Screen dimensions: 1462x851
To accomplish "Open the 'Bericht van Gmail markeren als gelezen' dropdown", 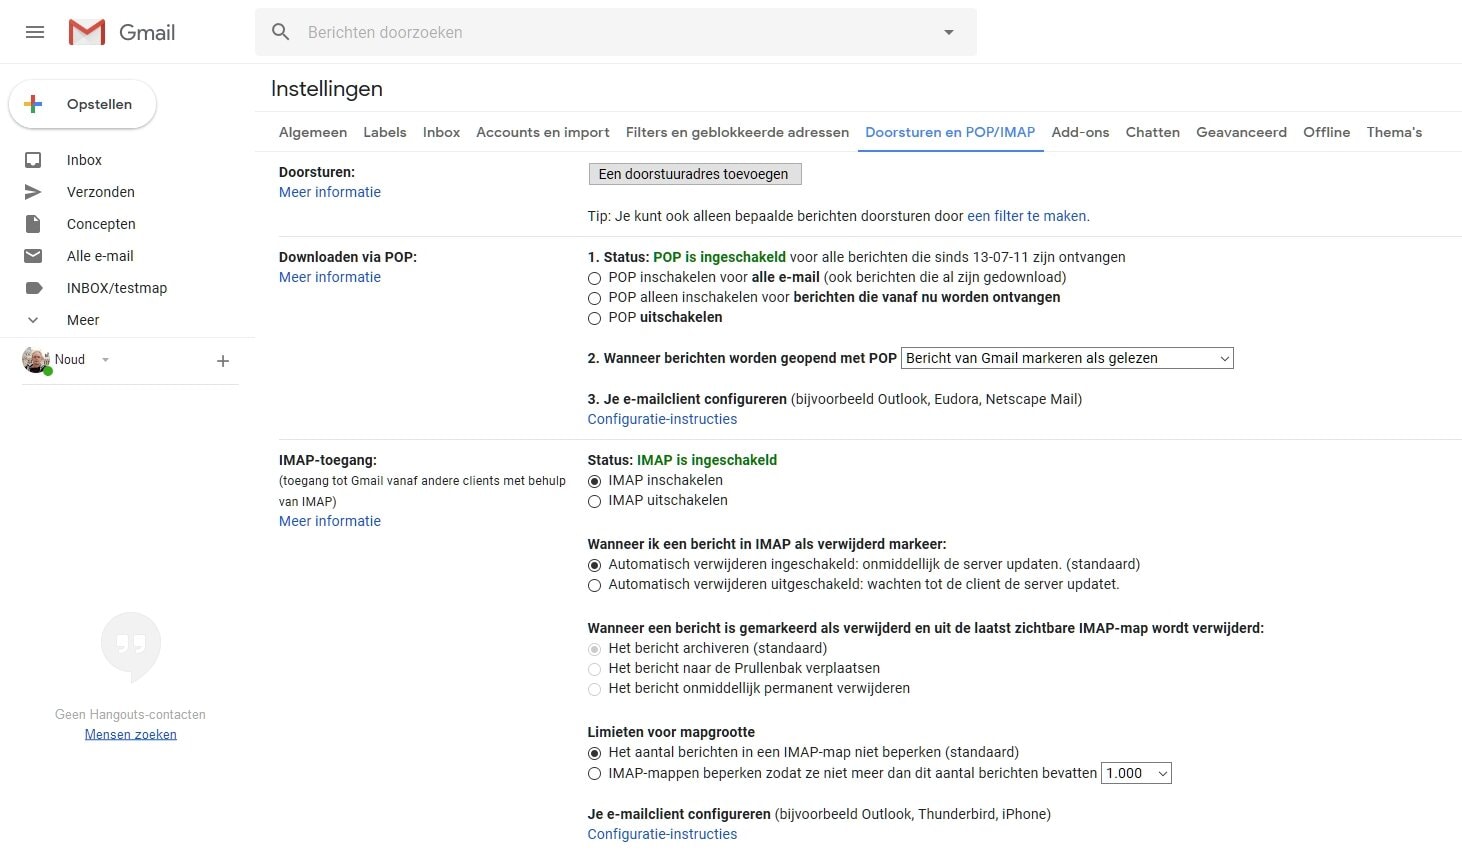I will [1066, 358].
